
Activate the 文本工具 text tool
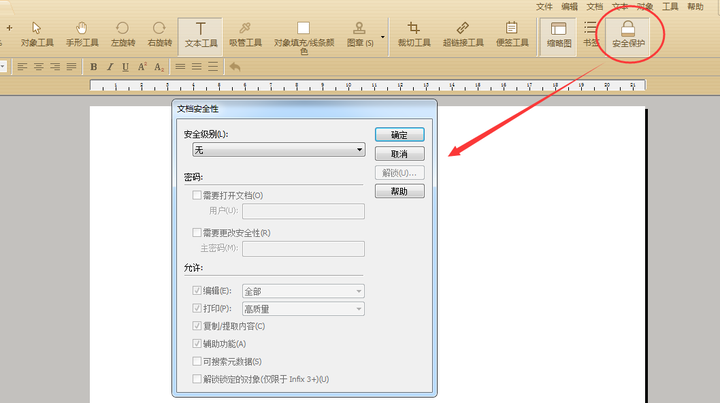tap(201, 36)
